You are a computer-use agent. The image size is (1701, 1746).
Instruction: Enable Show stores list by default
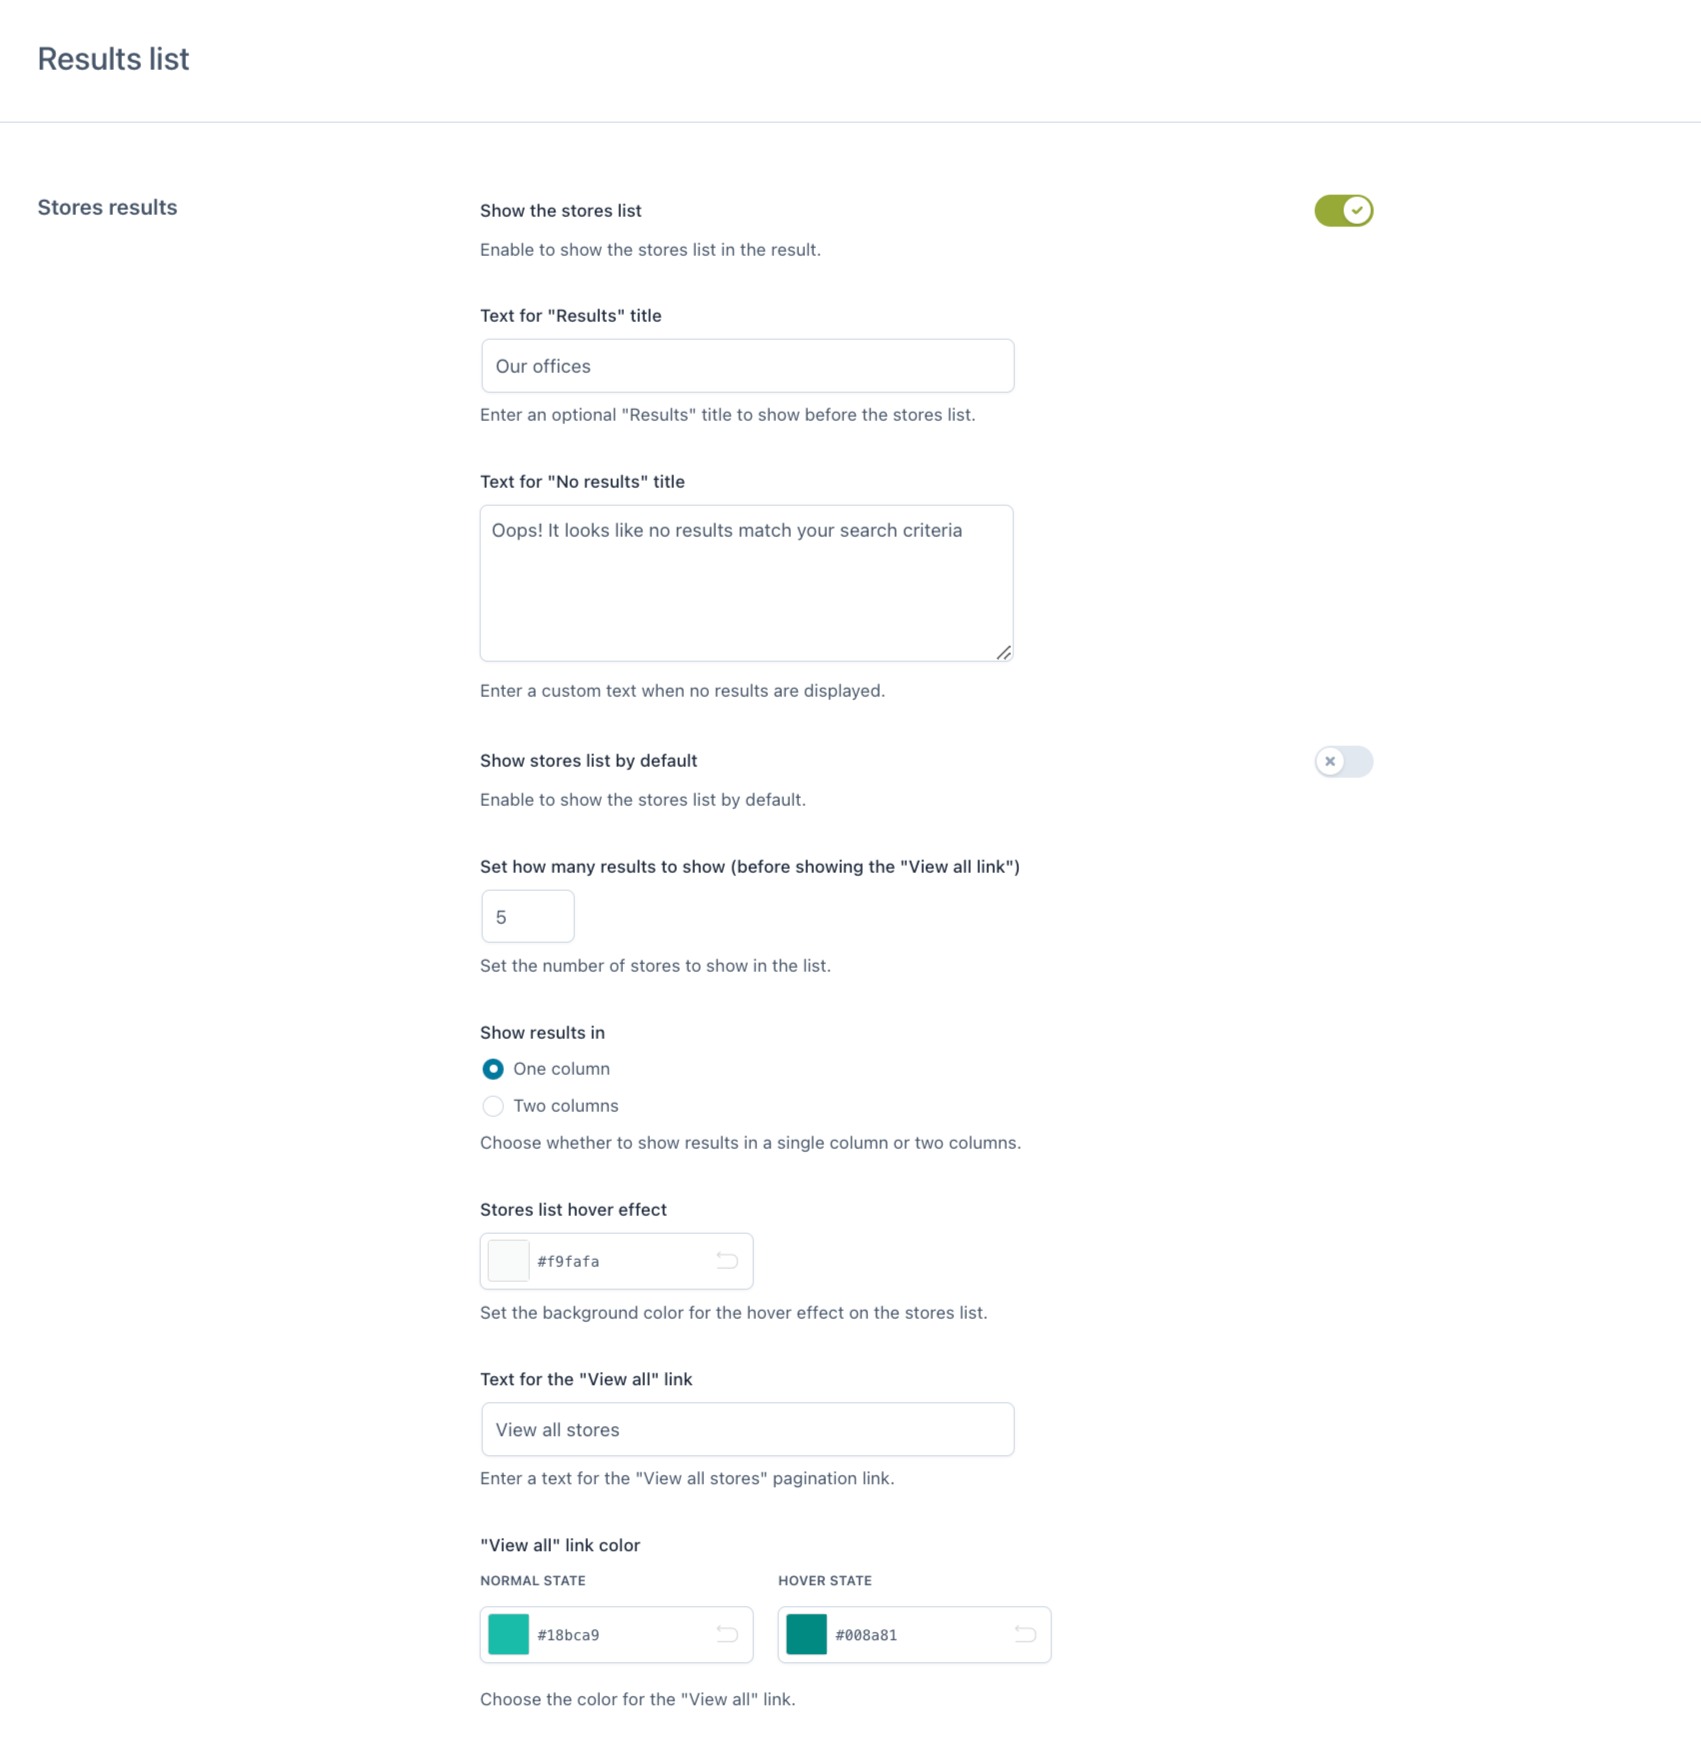click(x=1343, y=762)
